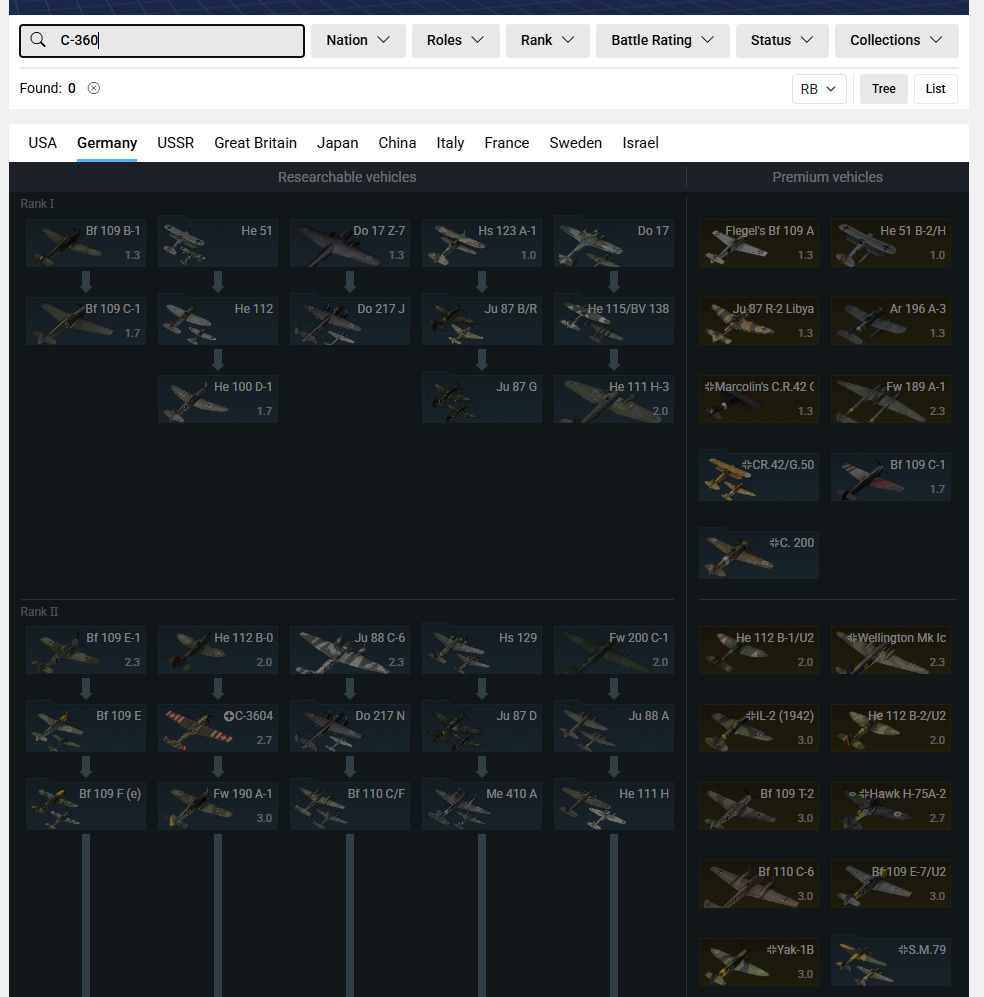Switch to the Great Britain tab

(255, 143)
